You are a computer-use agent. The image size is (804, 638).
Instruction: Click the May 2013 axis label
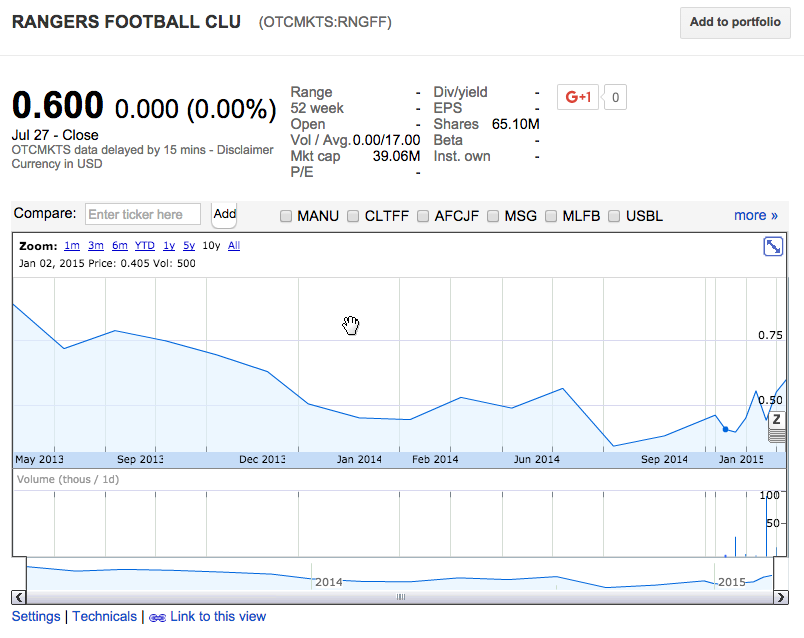pos(39,460)
